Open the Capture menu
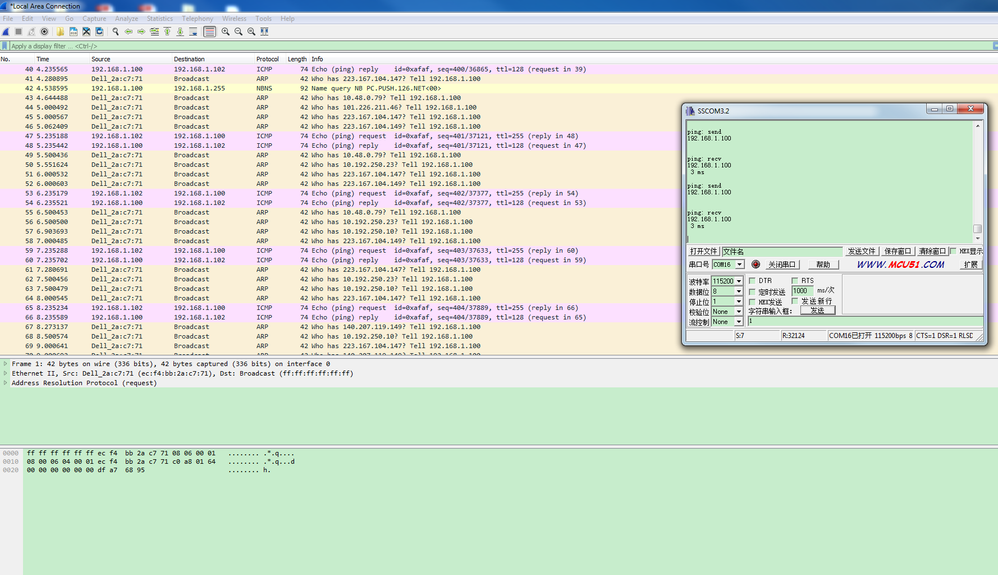Viewport: 998px width, 575px height. [x=94, y=18]
